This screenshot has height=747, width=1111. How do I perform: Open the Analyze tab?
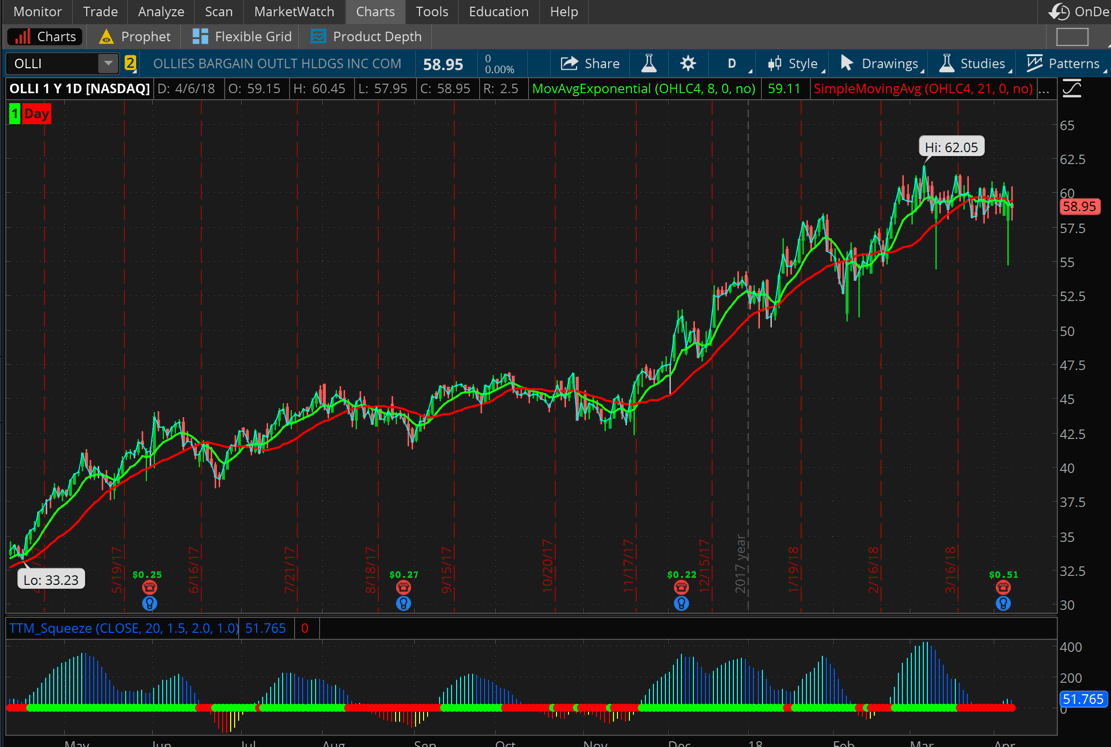coord(161,11)
